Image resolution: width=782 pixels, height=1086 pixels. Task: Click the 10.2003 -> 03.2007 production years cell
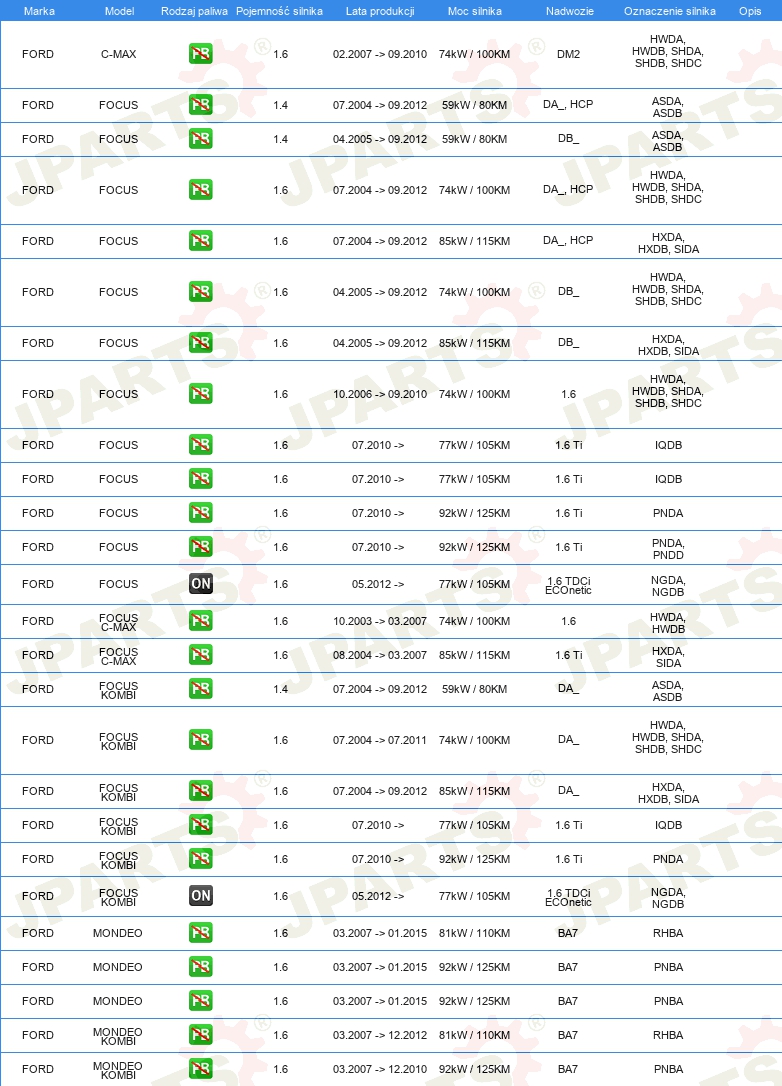coord(380,621)
